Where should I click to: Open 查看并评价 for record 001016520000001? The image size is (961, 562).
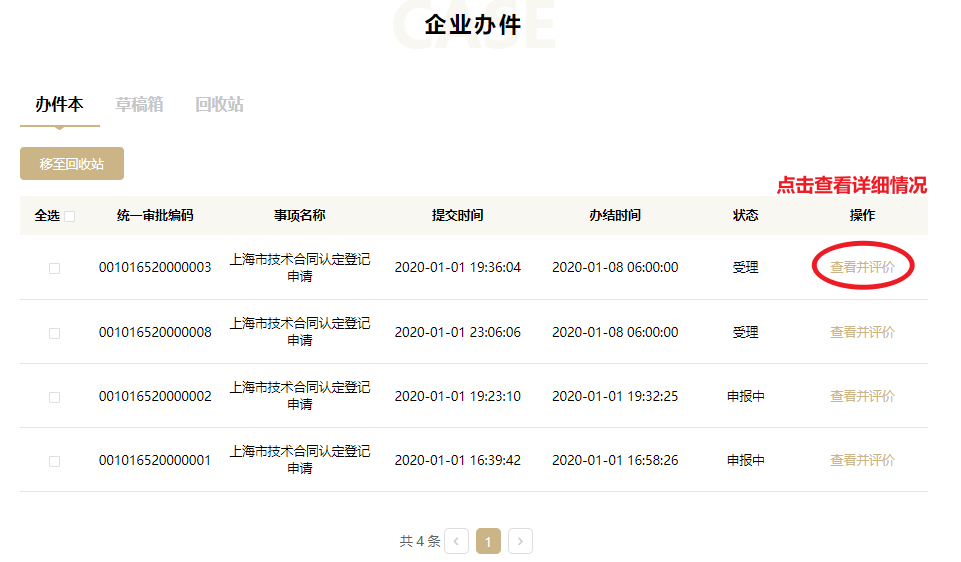(862, 460)
